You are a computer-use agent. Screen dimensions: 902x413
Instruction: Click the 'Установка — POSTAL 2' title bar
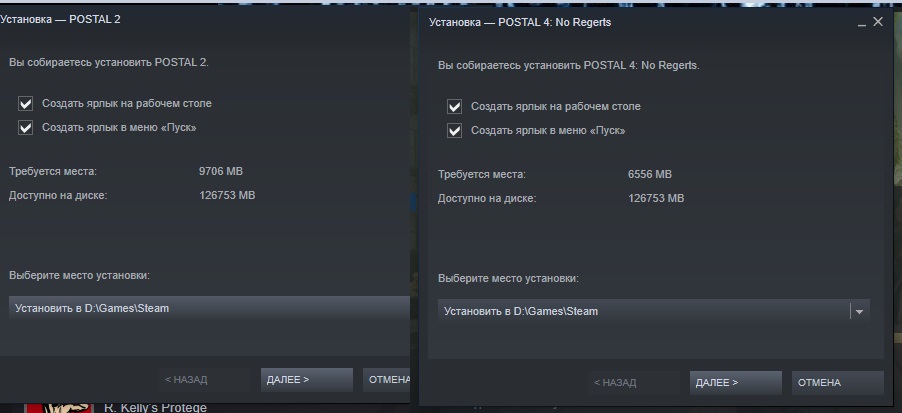[60, 20]
